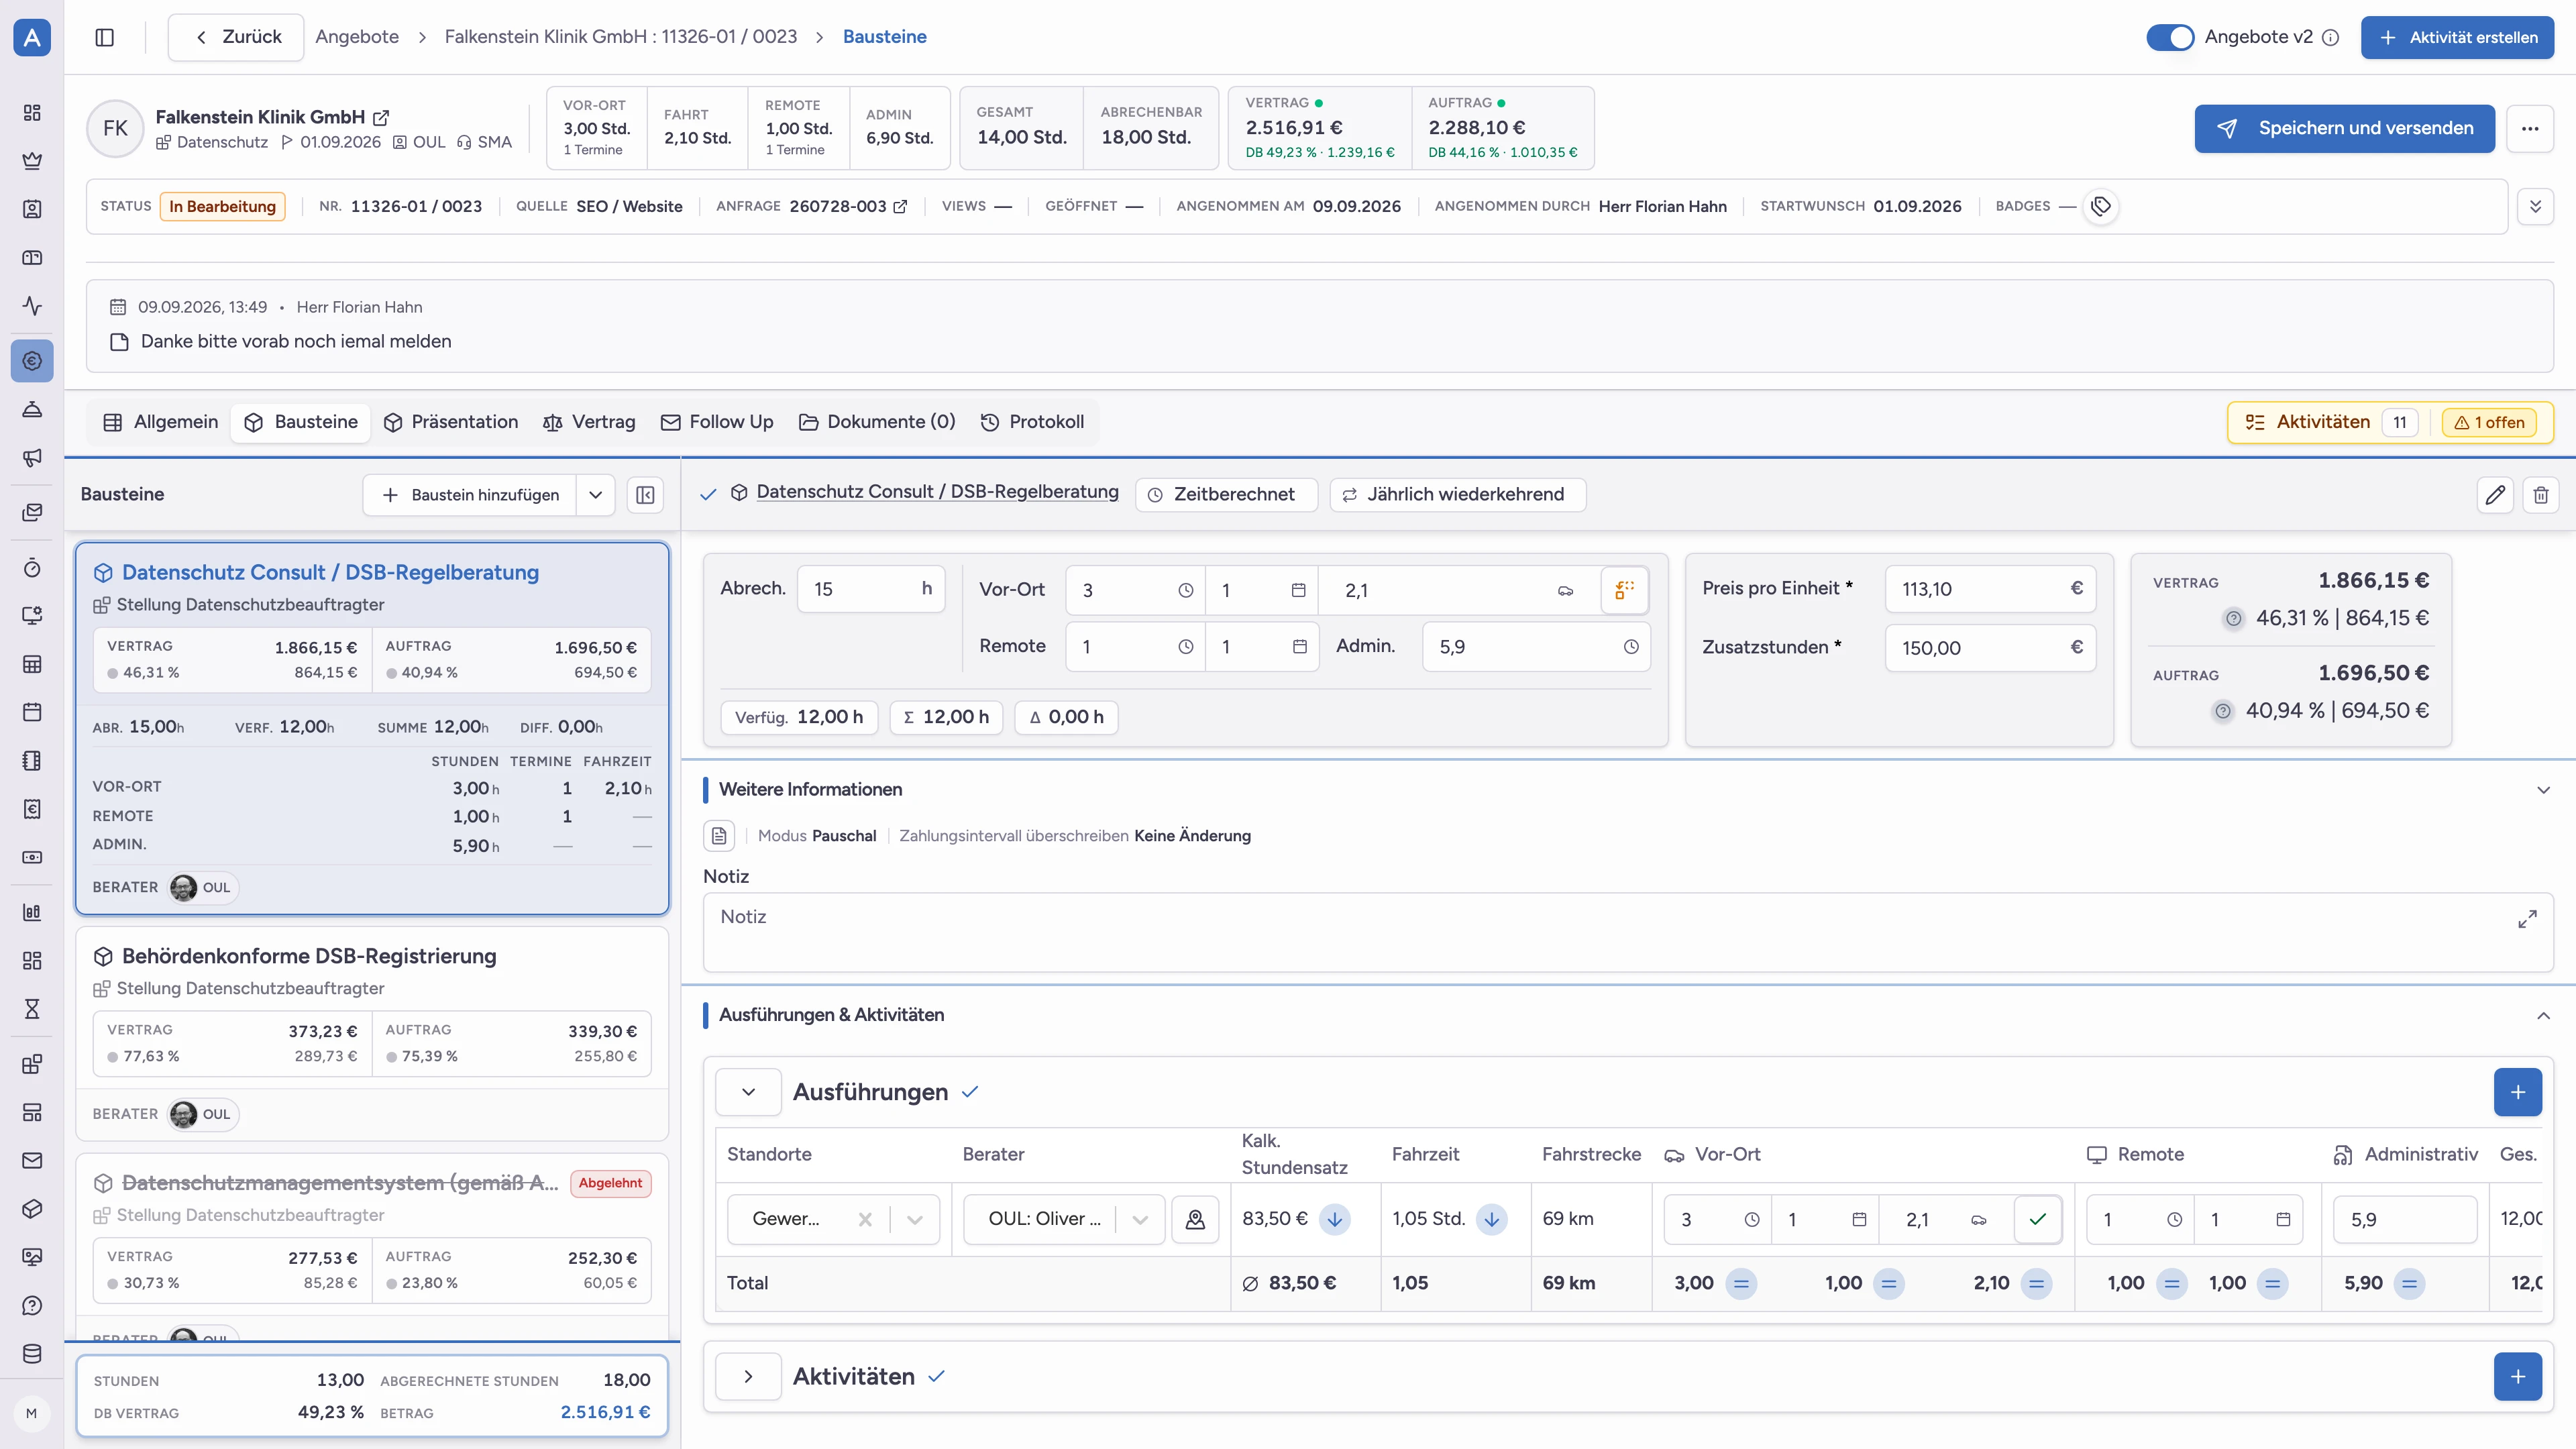
Task: Open the badges tag icon
Action: point(2101,206)
